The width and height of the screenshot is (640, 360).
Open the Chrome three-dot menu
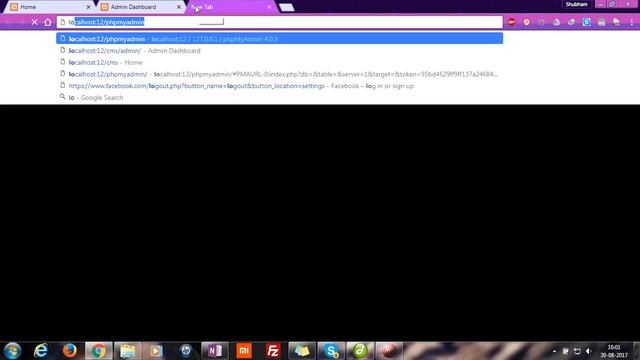point(631,22)
